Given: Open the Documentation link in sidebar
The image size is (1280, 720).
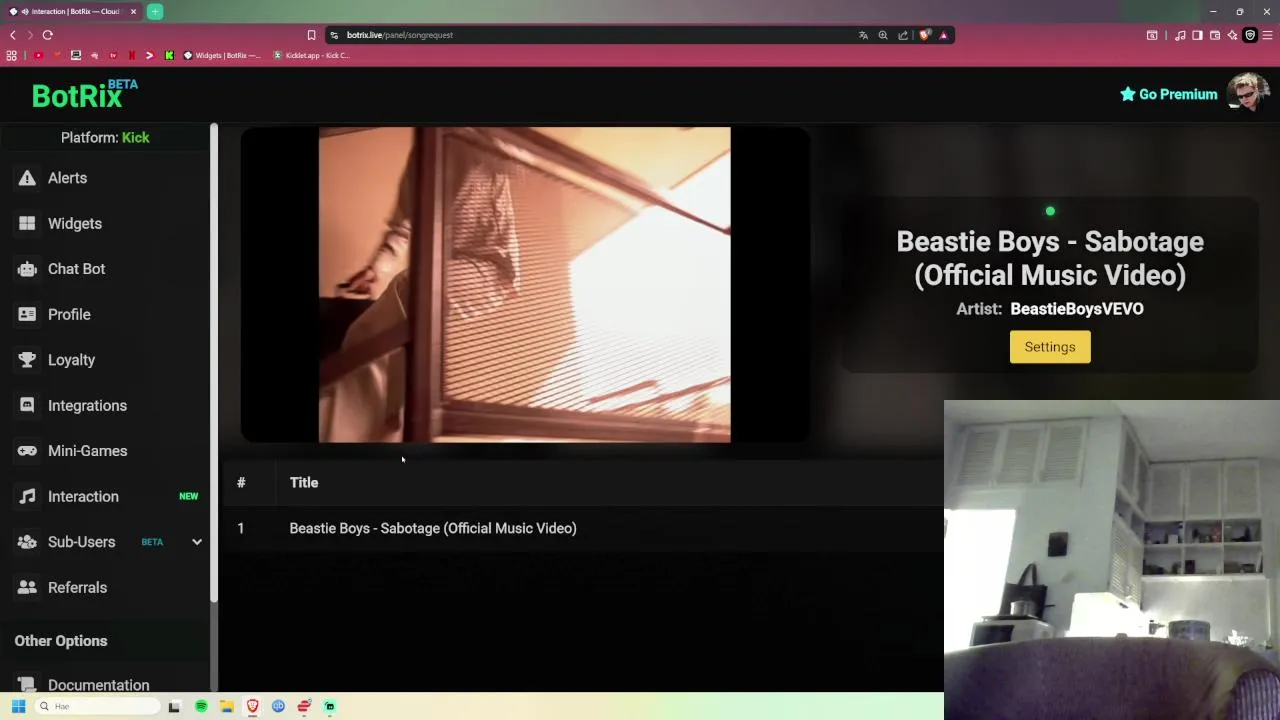Looking at the screenshot, I should 98,685.
